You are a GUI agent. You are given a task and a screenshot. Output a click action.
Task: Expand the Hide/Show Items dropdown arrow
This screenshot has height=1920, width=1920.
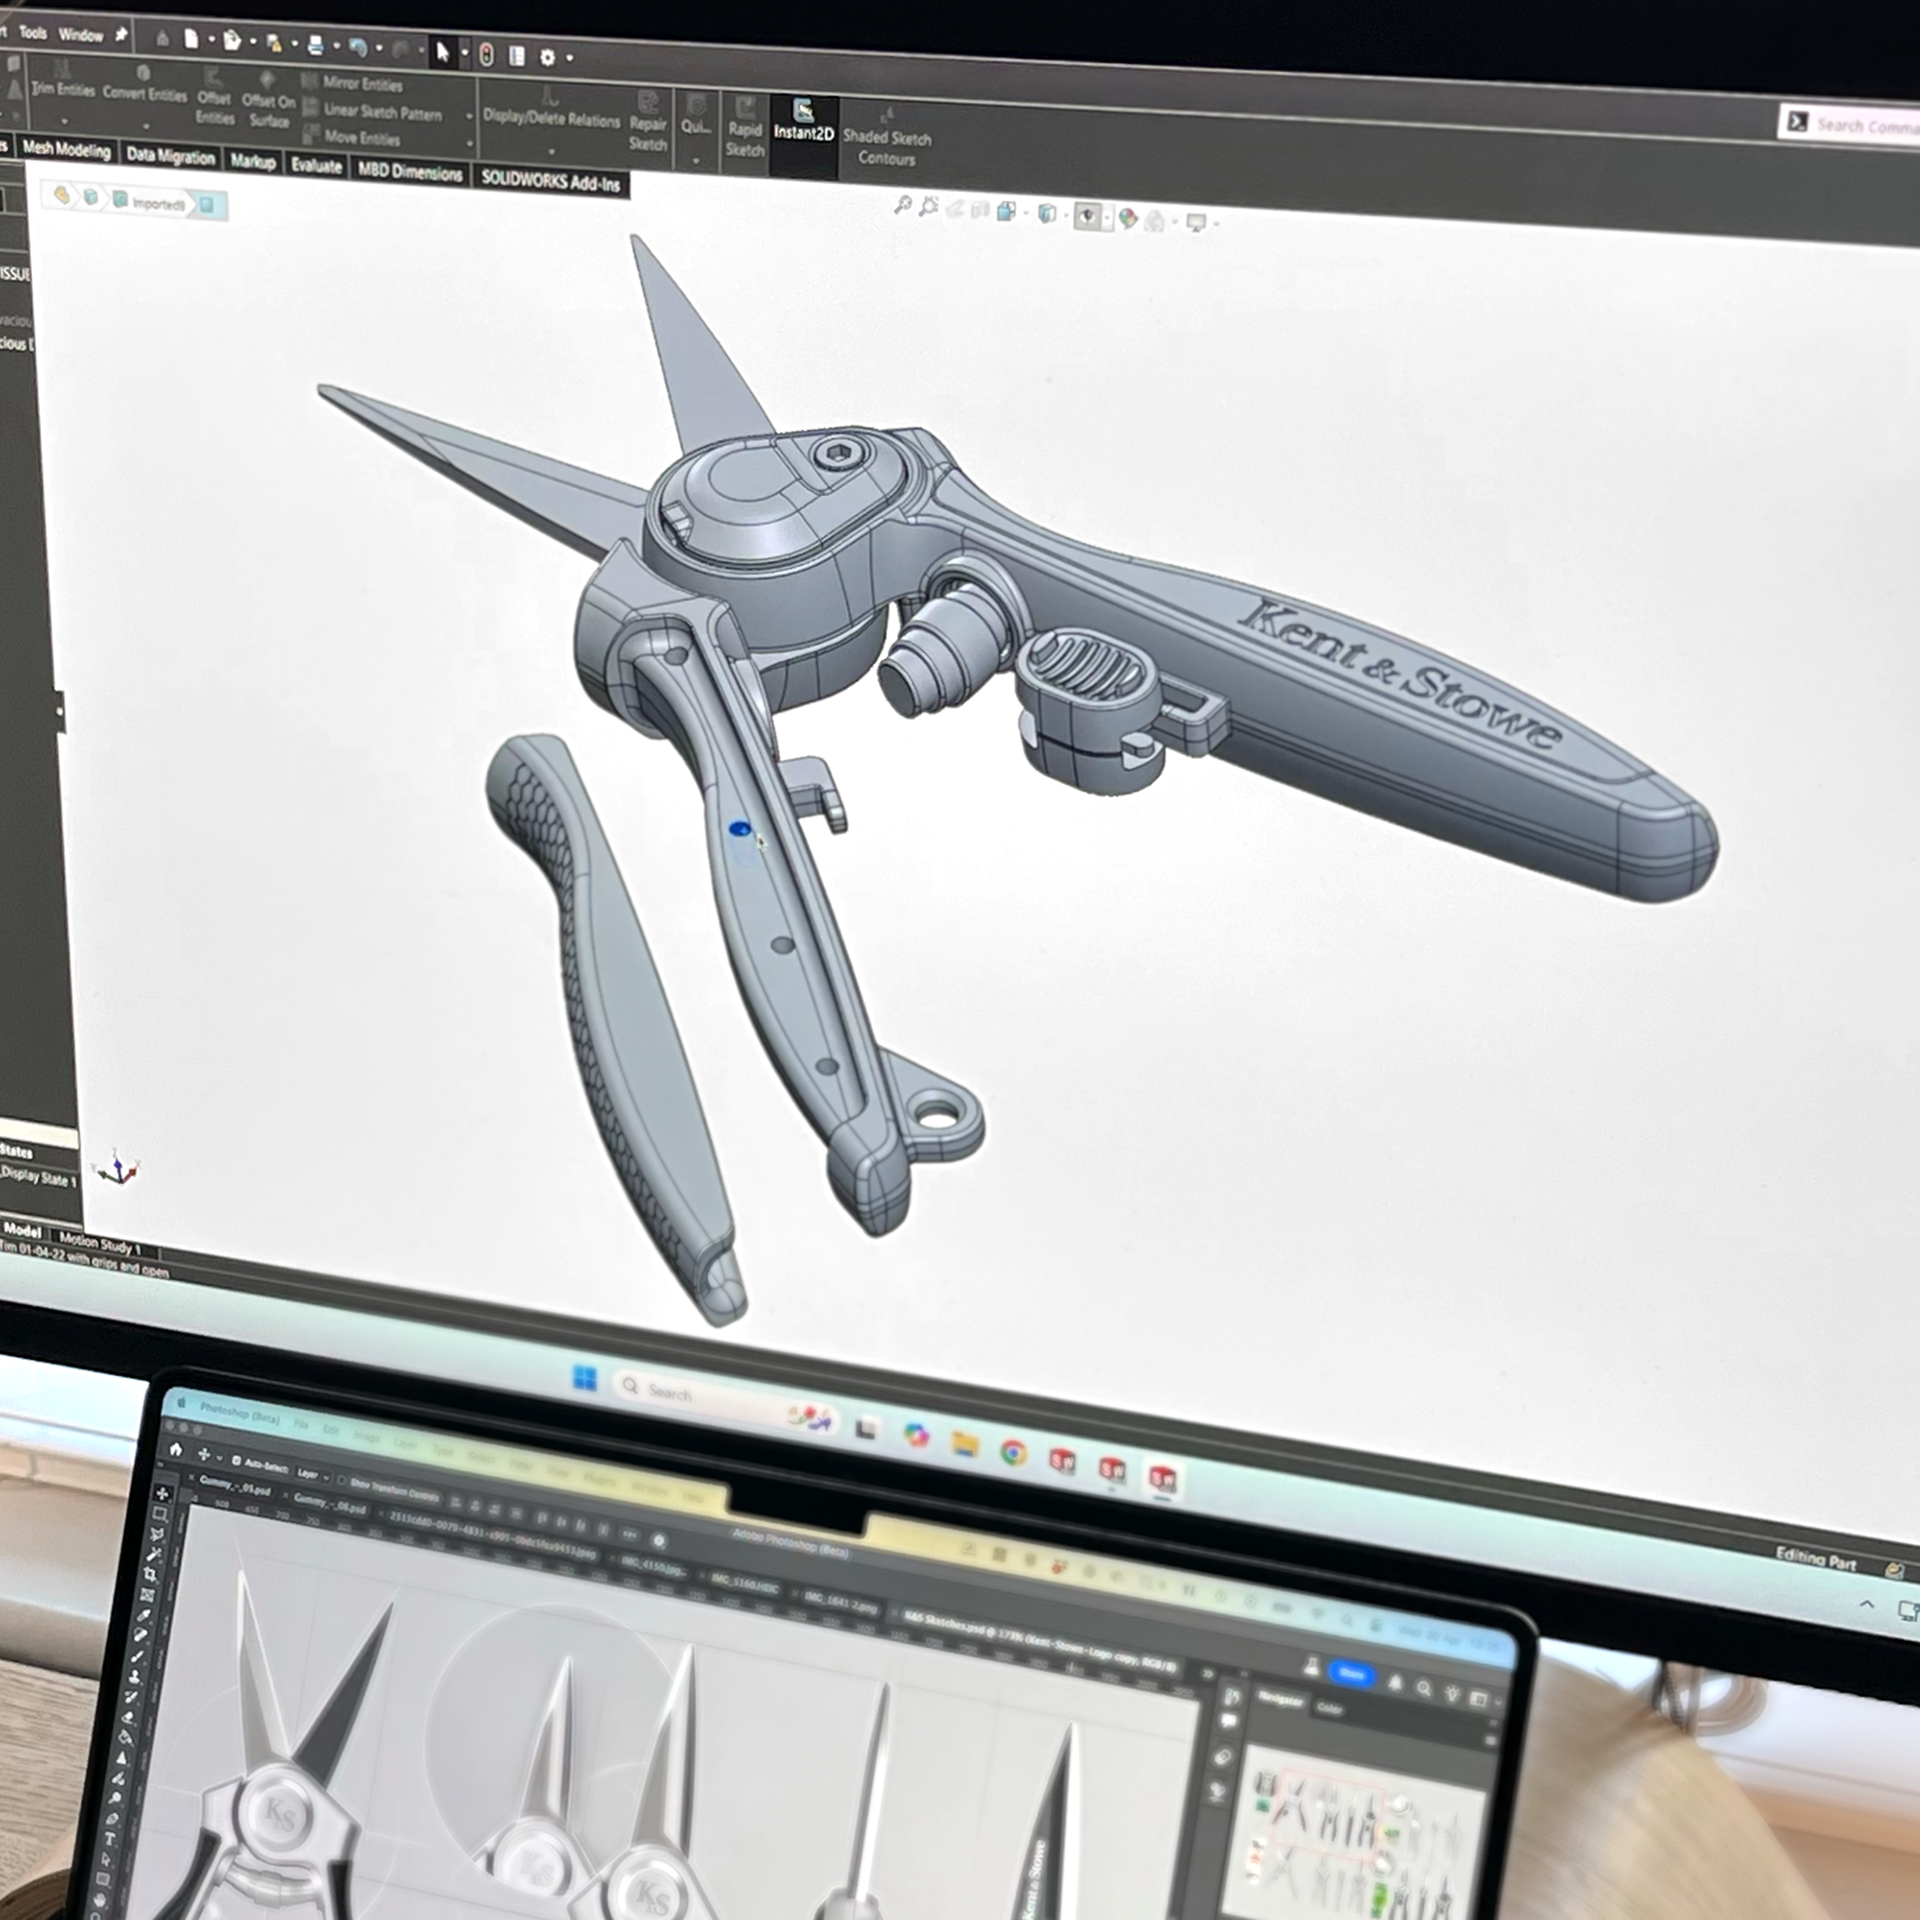[1107, 218]
